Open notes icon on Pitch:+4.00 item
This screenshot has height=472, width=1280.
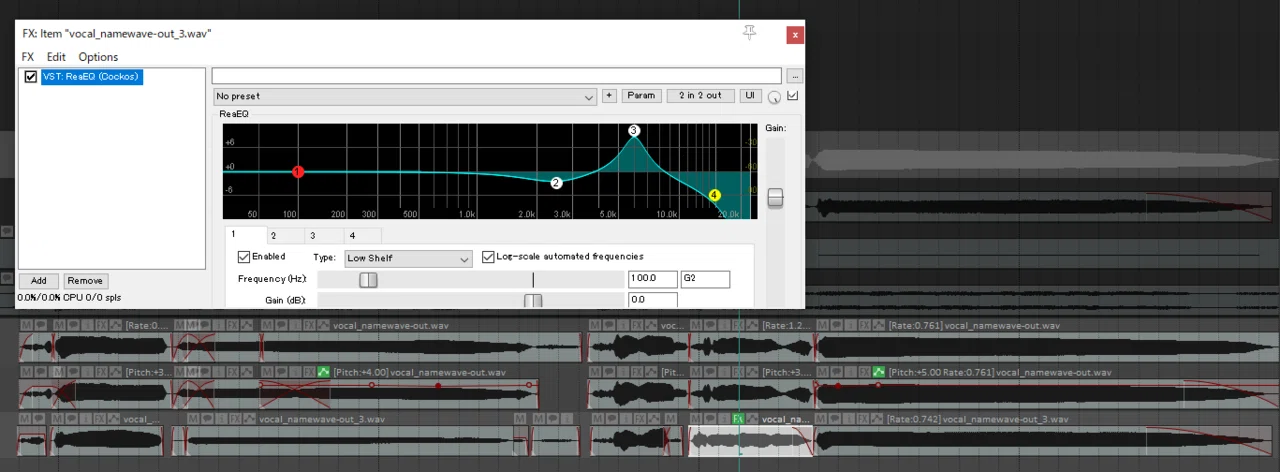[282, 372]
